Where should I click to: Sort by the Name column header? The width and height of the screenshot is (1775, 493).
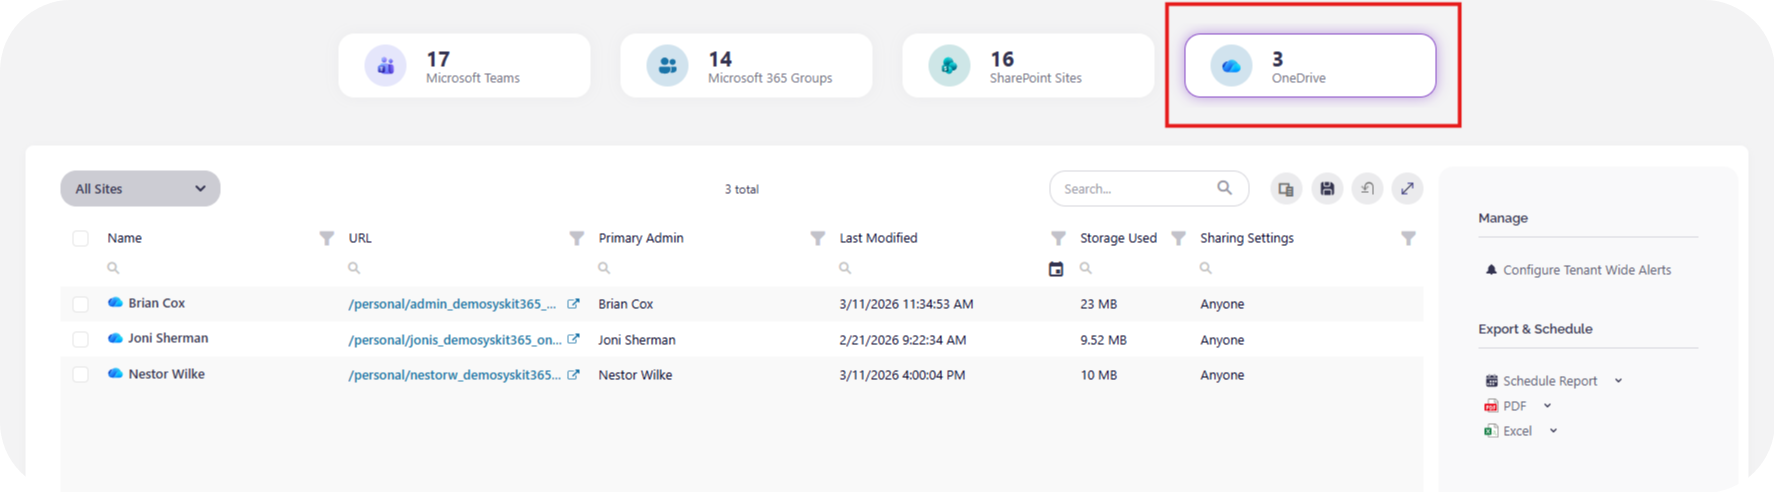pos(125,238)
